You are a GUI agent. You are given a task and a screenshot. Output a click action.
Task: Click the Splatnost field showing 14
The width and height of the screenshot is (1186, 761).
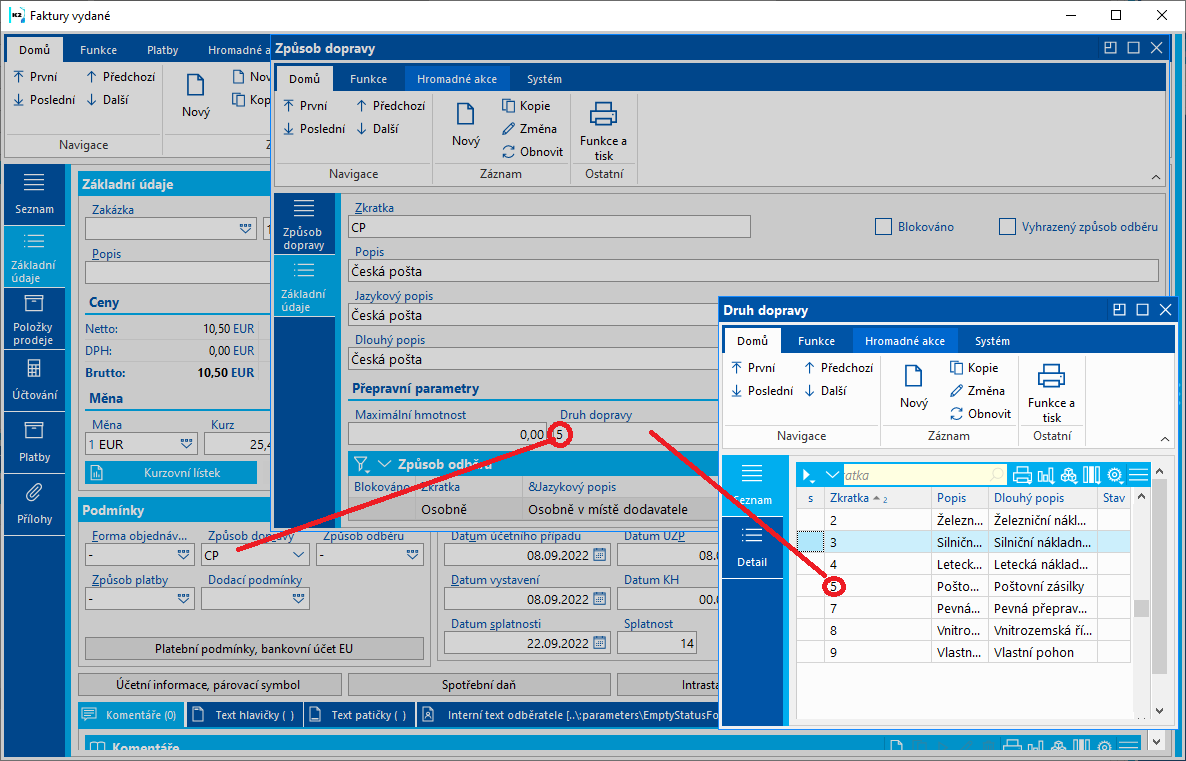tap(657, 643)
